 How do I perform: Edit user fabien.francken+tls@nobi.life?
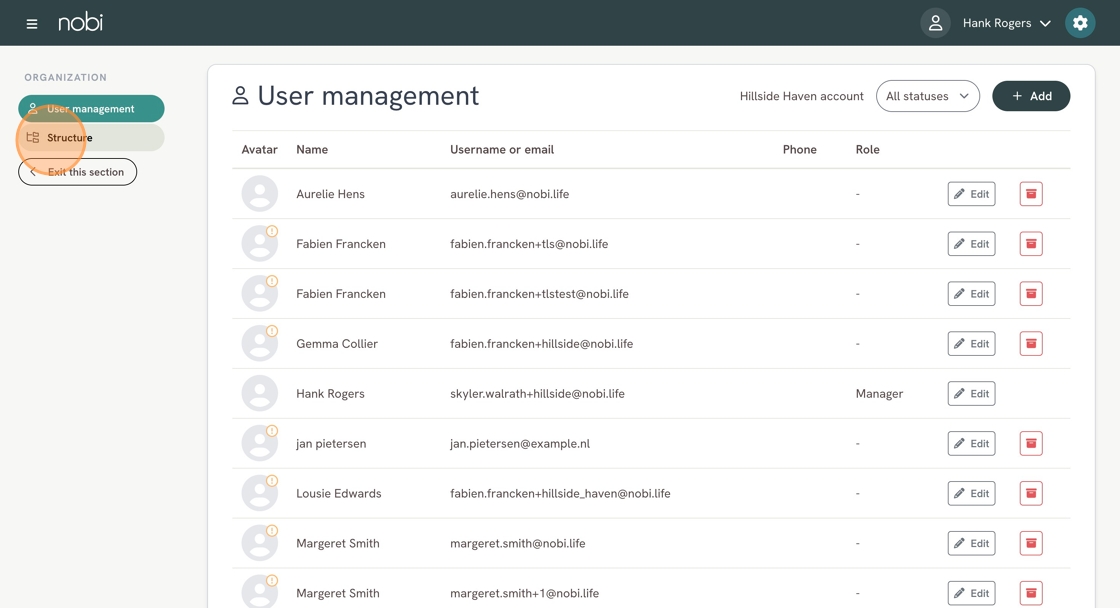coord(971,244)
